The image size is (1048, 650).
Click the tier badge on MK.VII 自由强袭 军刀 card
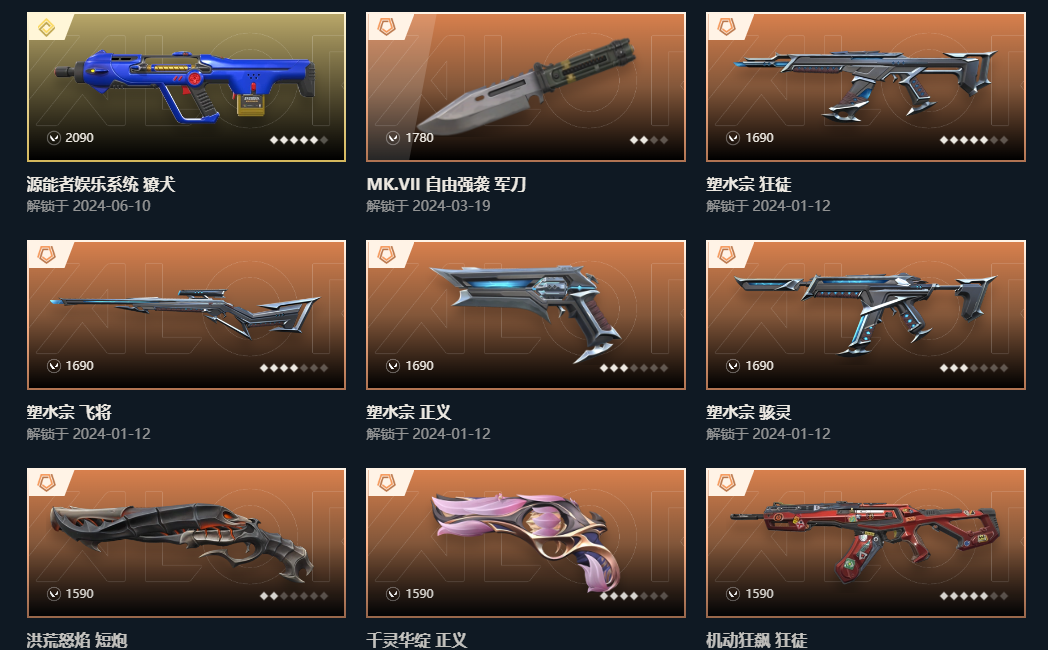click(x=386, y=27)
